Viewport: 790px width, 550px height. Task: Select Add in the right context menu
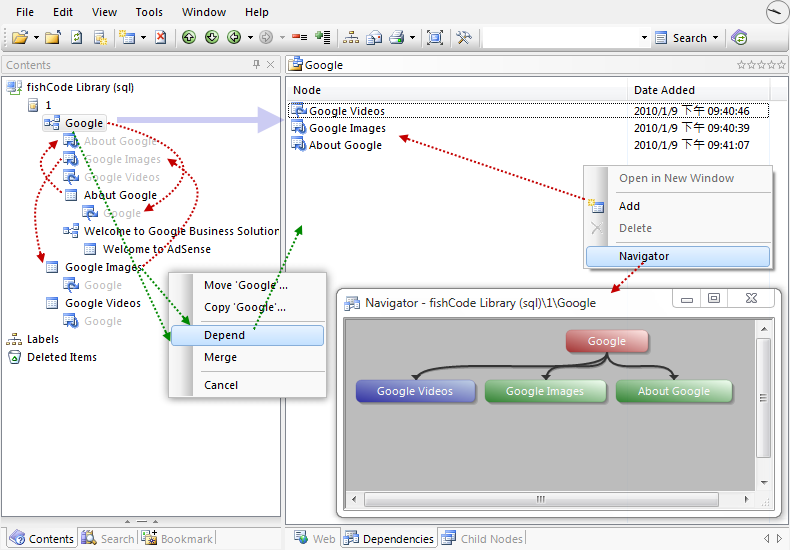click(x=678, y=206)
